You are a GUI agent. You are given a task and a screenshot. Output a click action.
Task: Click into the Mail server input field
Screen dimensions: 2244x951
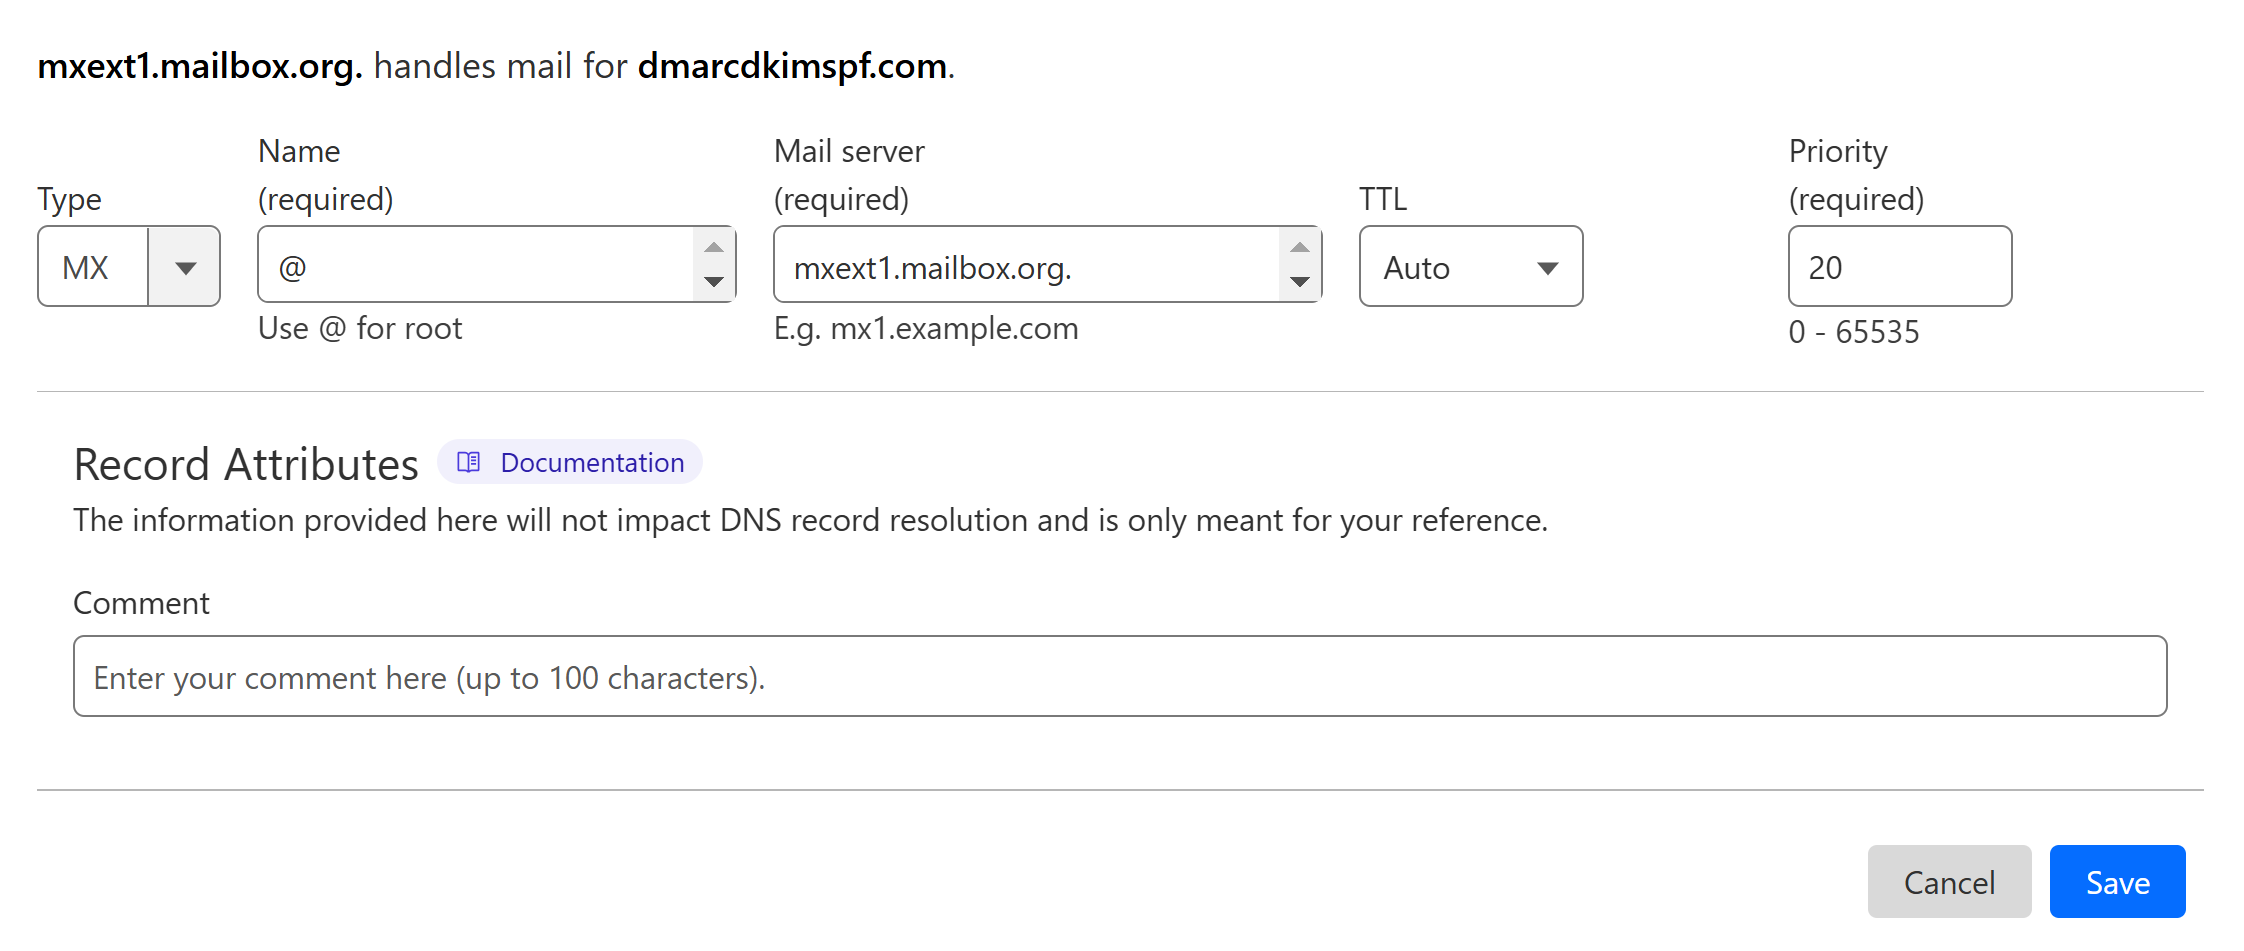tap(1027, 265)
